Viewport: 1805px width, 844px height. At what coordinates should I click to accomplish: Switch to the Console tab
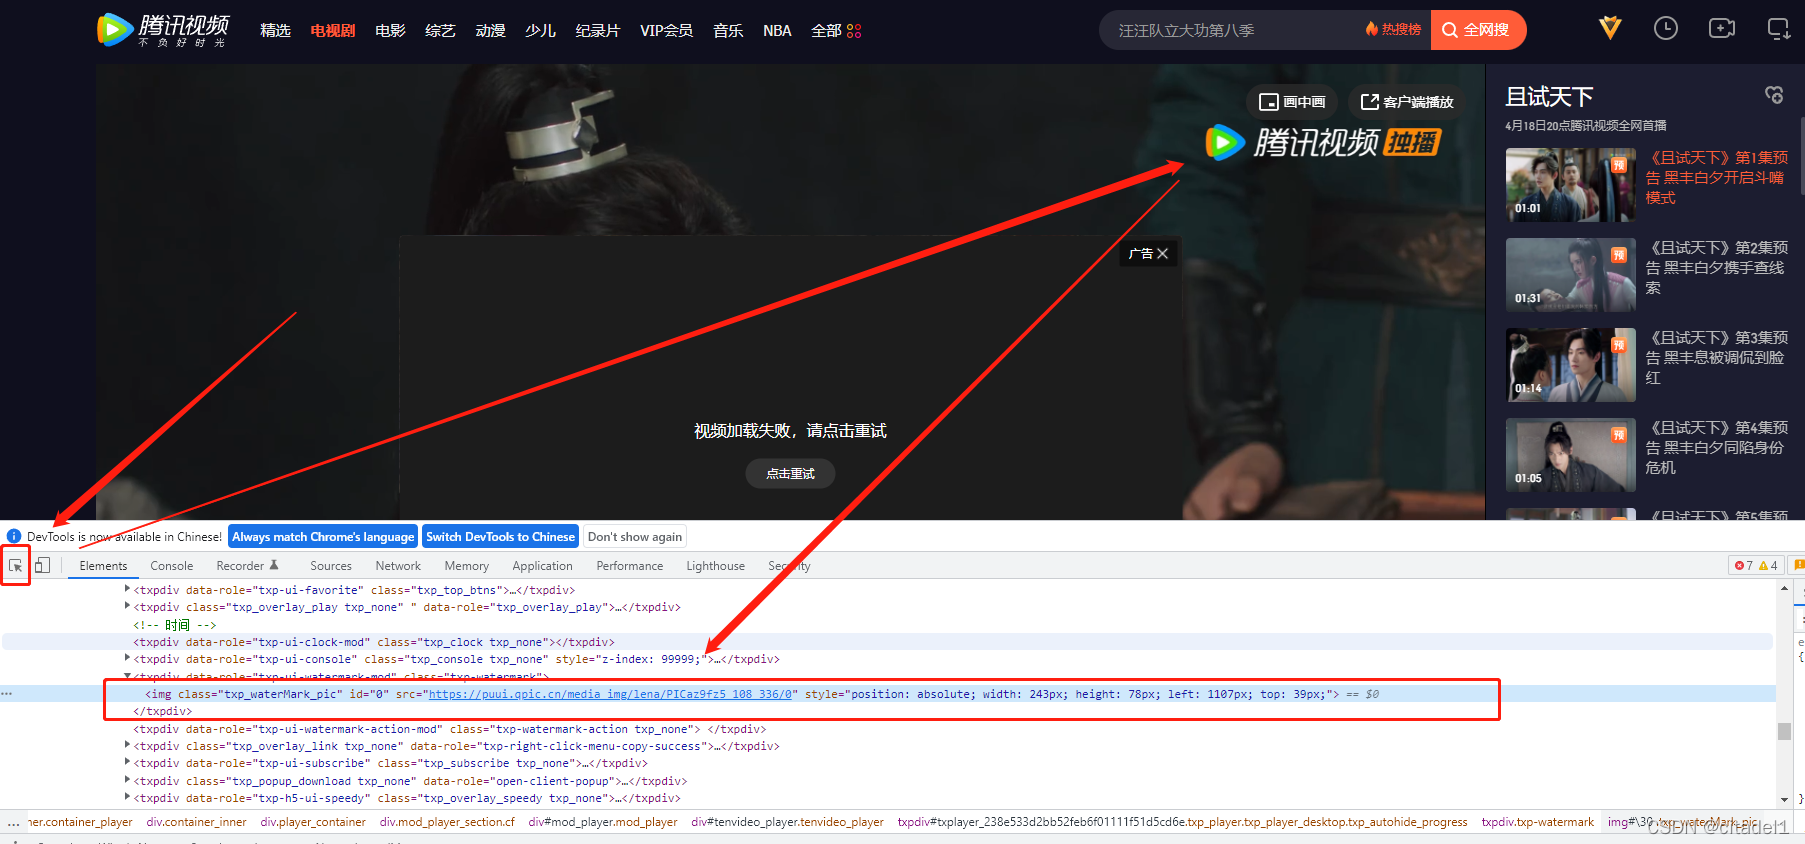pyautogui.click(x=172, y=566)
